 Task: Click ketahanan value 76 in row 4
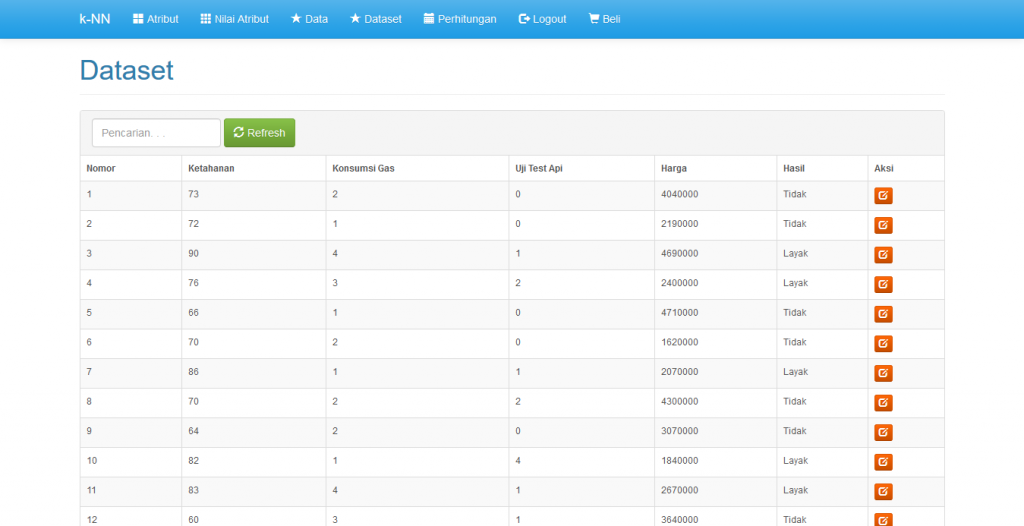coord(193,283)
